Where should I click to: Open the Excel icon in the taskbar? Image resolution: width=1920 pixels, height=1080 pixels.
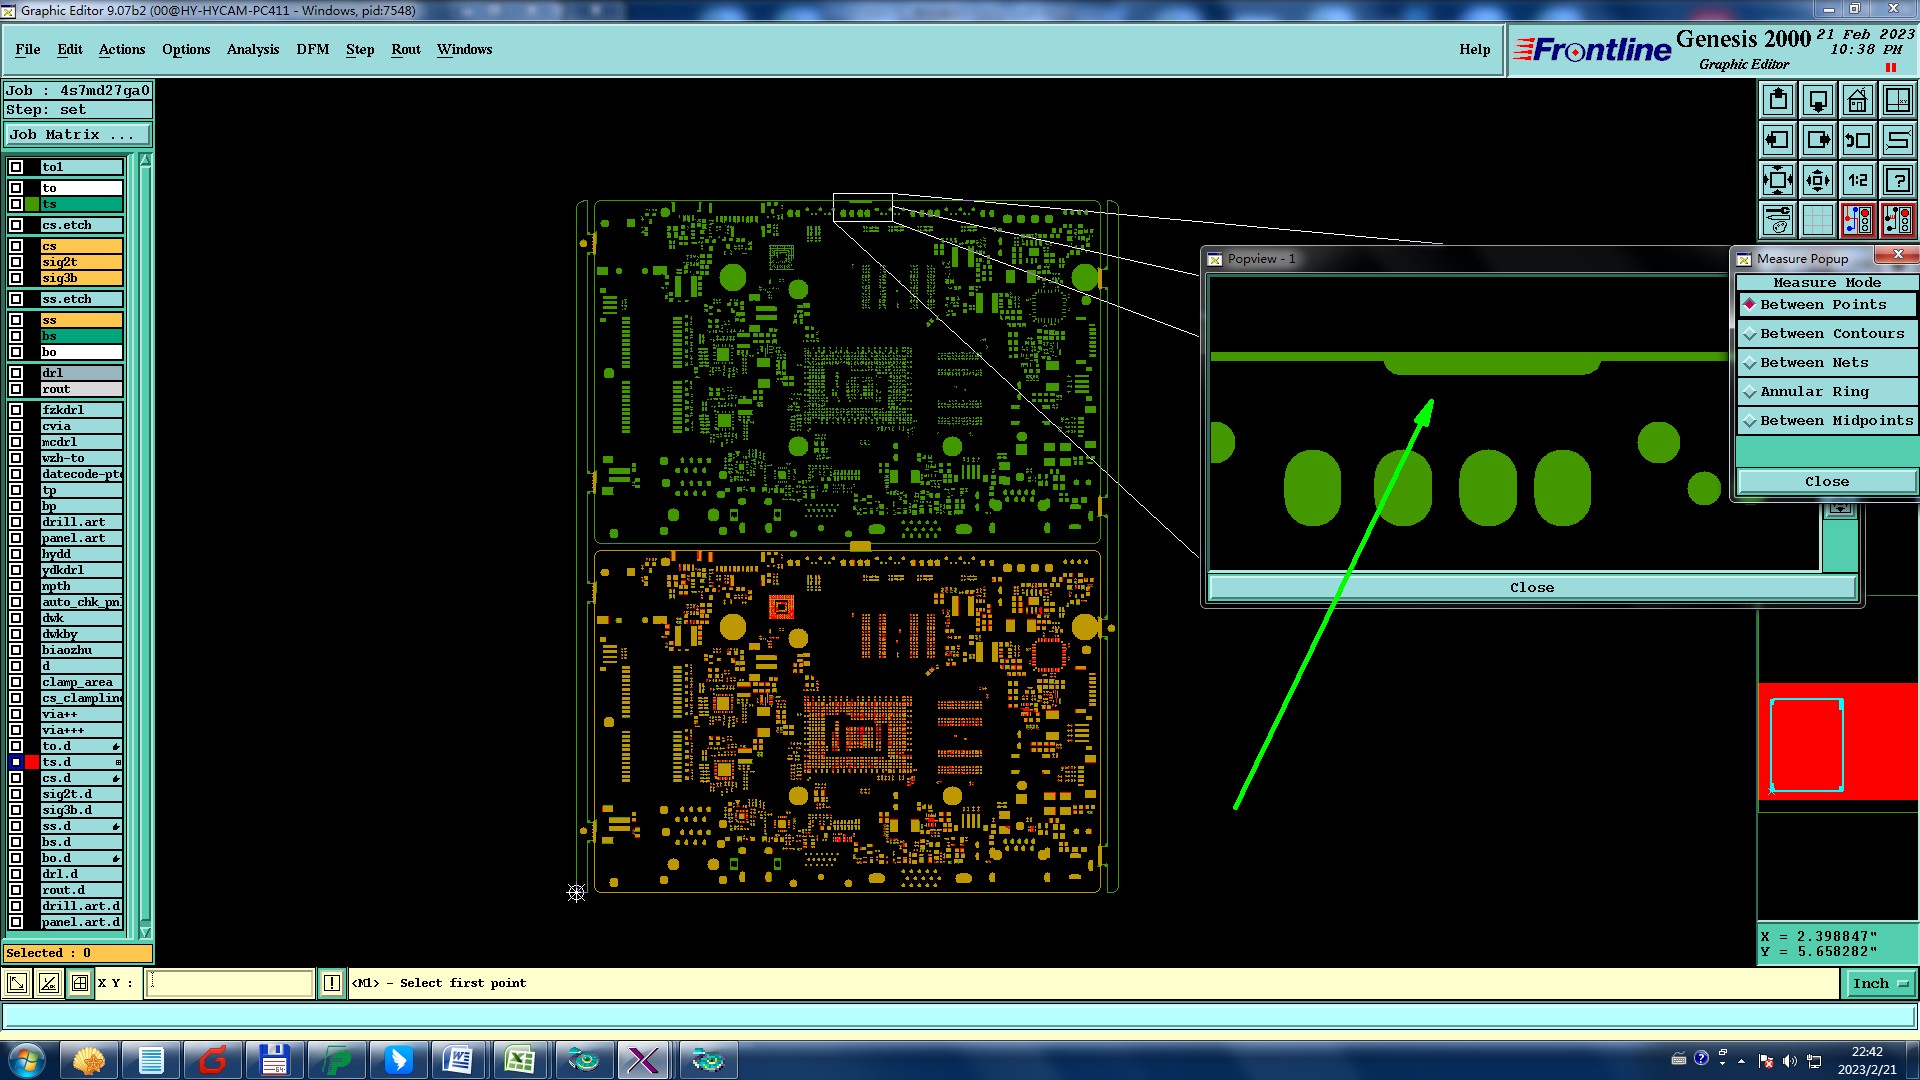click(x=519, y=1060)
